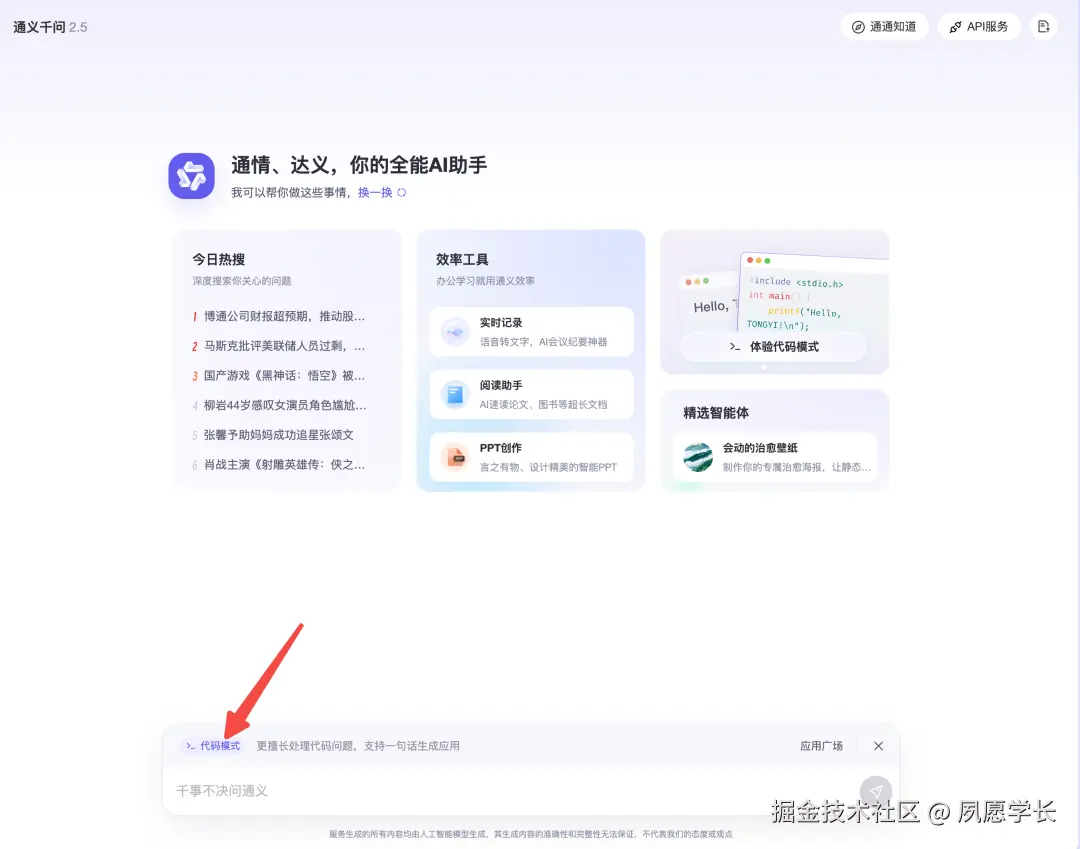Refresh suggestions with the 换一换 icon
This screenshot has height=849, width=1080.
coord(400,192)
